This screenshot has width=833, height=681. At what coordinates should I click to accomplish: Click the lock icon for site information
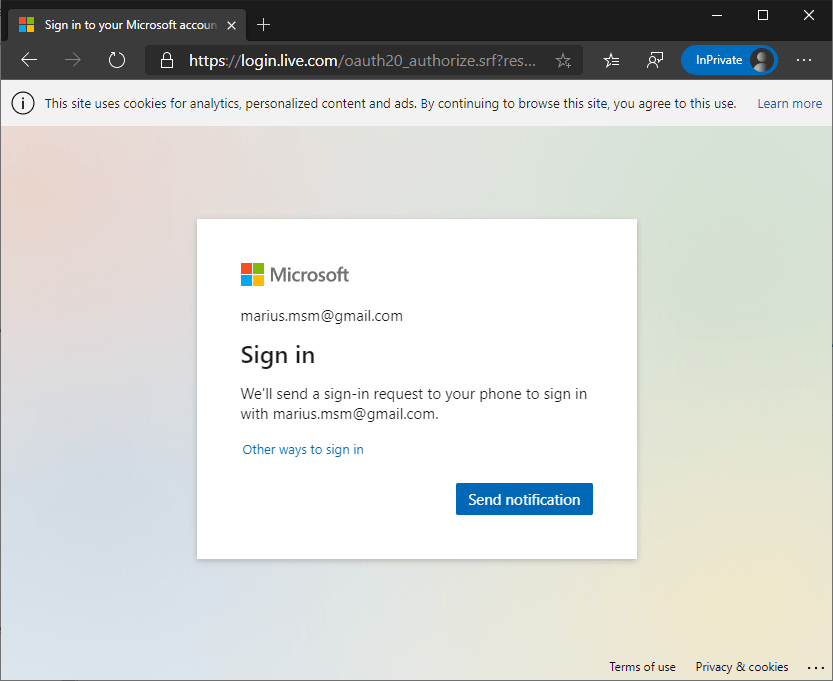[166, 60]
